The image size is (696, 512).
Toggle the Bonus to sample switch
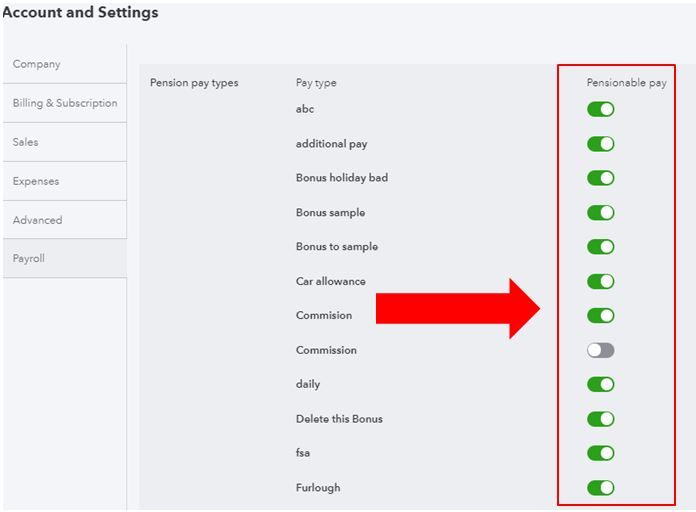[x=601, y=247]
